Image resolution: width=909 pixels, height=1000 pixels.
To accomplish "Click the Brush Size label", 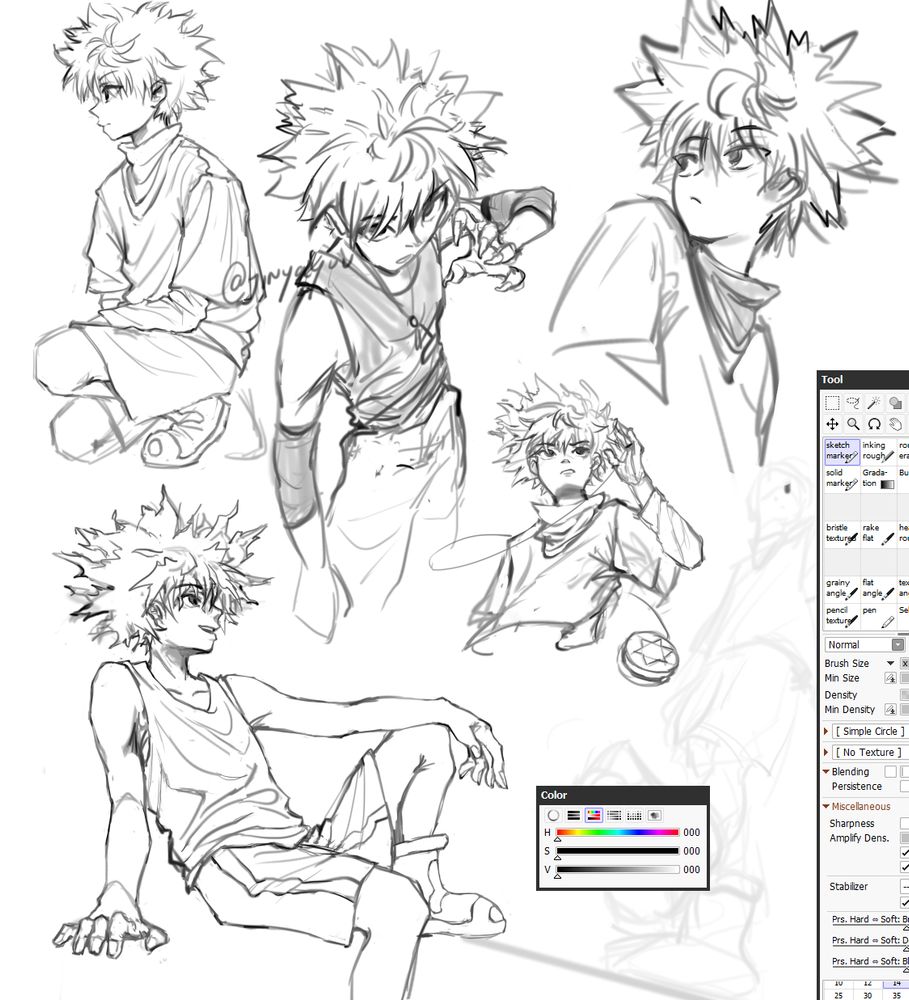I will coord(846,663).
